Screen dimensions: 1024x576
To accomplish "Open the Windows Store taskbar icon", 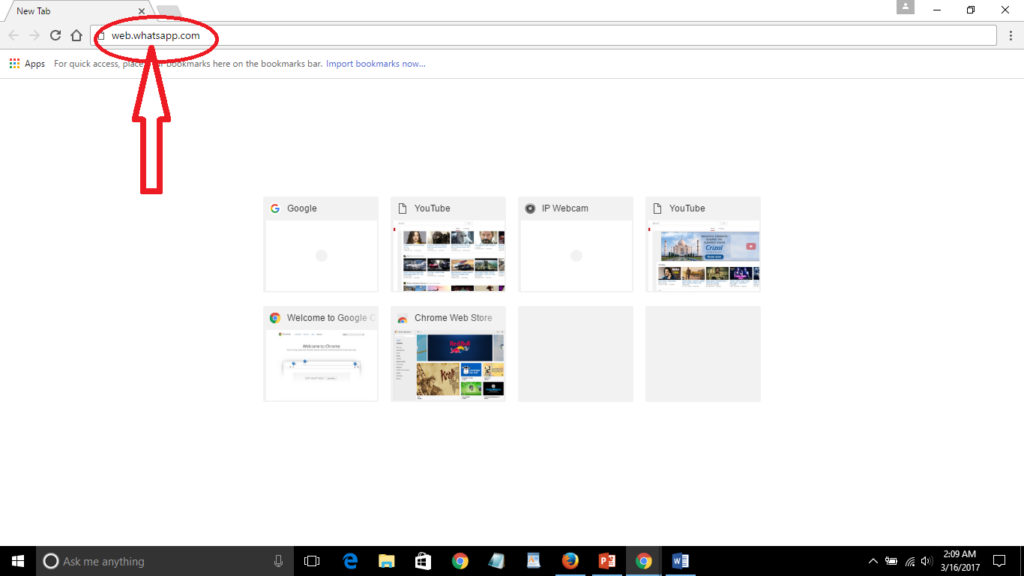I will [423, 561].
